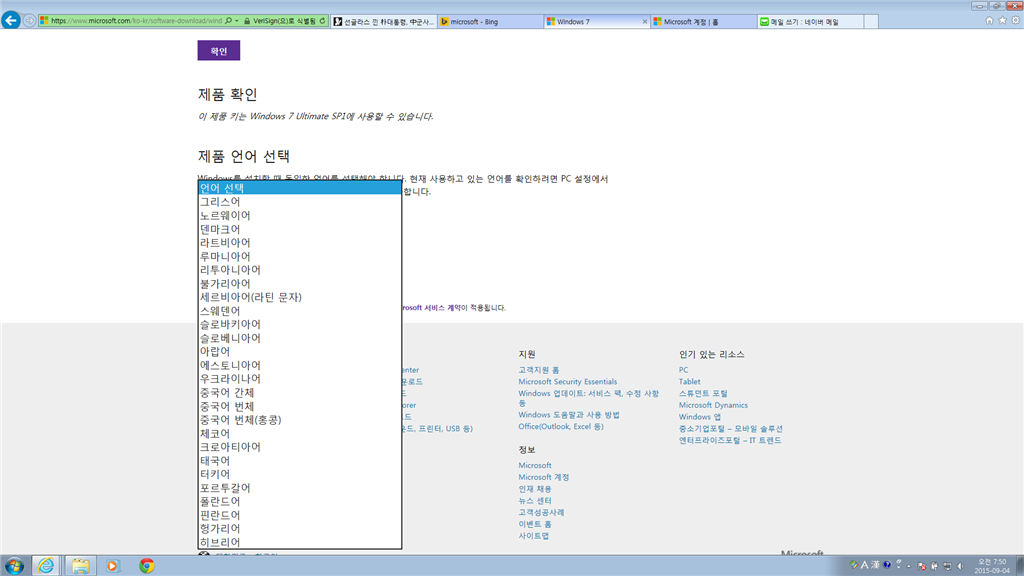The image size is (1024, 576).
Task: Select '언어 선택' highlighted option
Action: tap(300, 188)
